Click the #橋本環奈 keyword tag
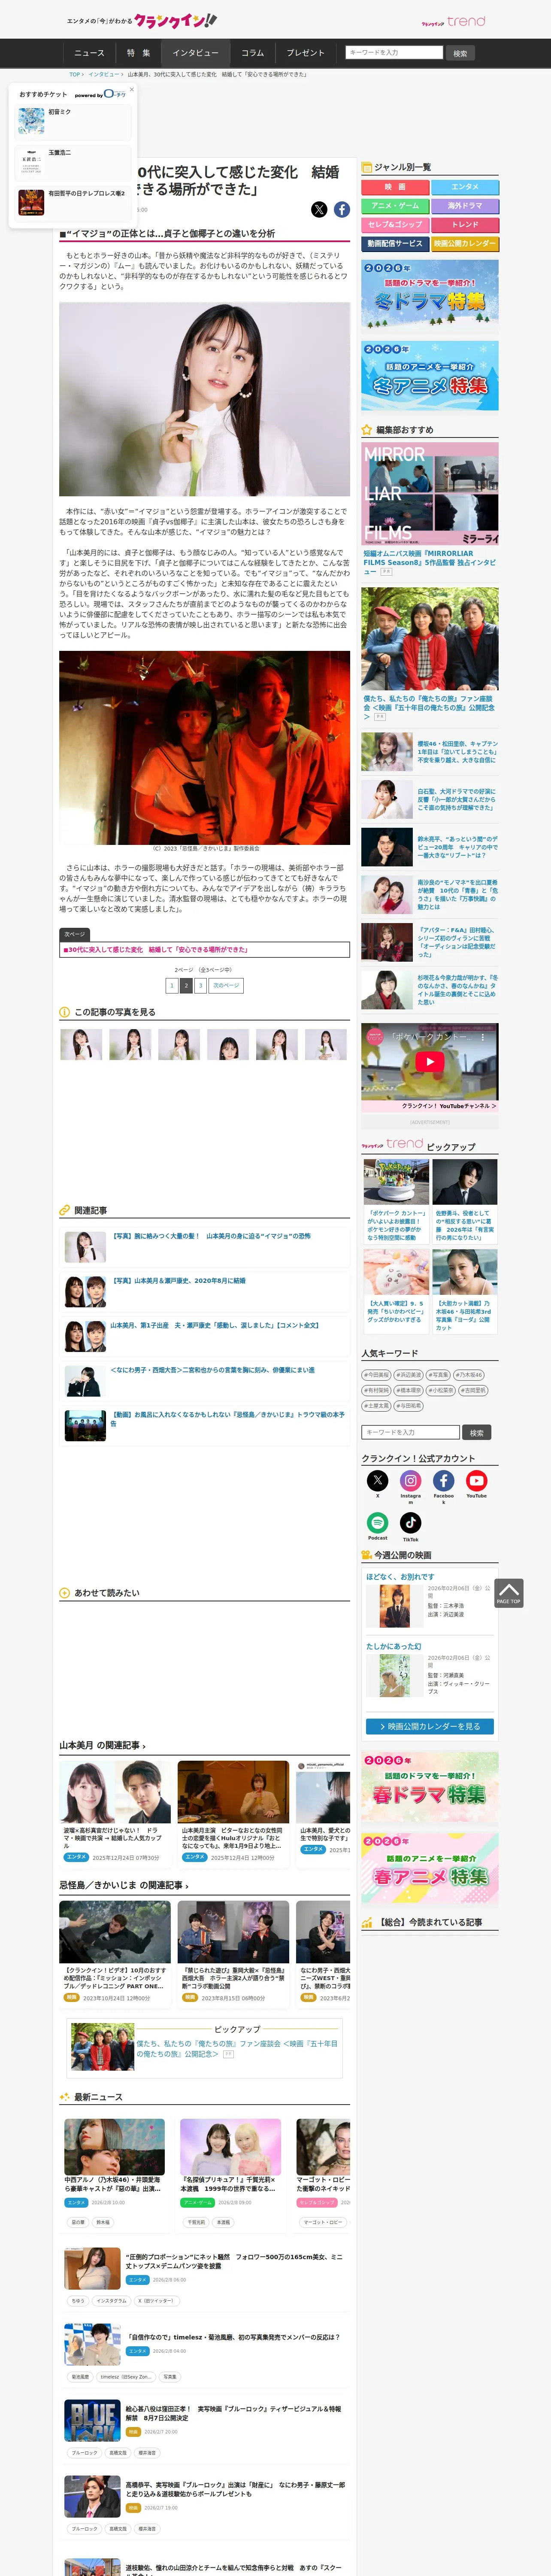This screenshot has width=551, height=2576. (x=409, y=1390)
